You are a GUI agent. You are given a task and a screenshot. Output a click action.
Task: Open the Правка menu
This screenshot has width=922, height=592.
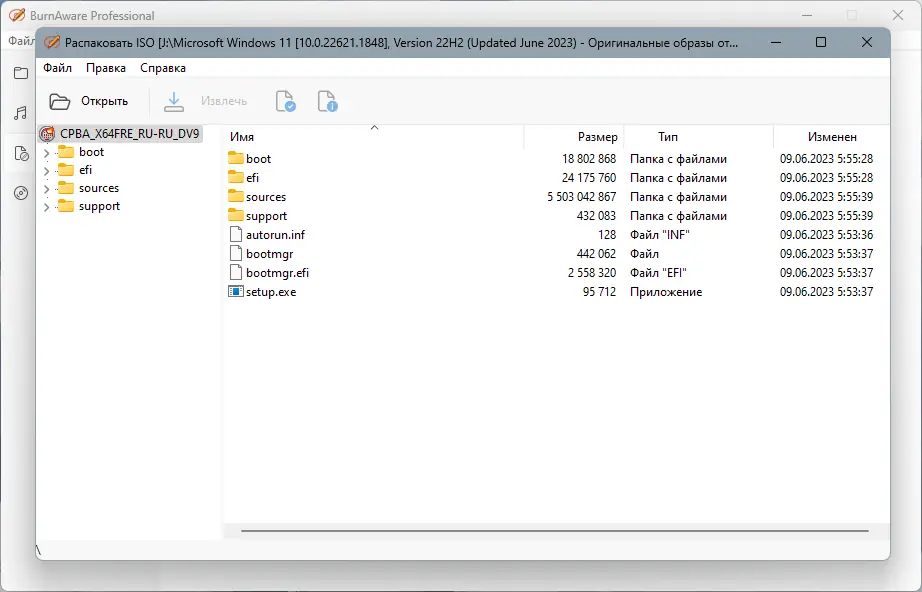(106, 68)
